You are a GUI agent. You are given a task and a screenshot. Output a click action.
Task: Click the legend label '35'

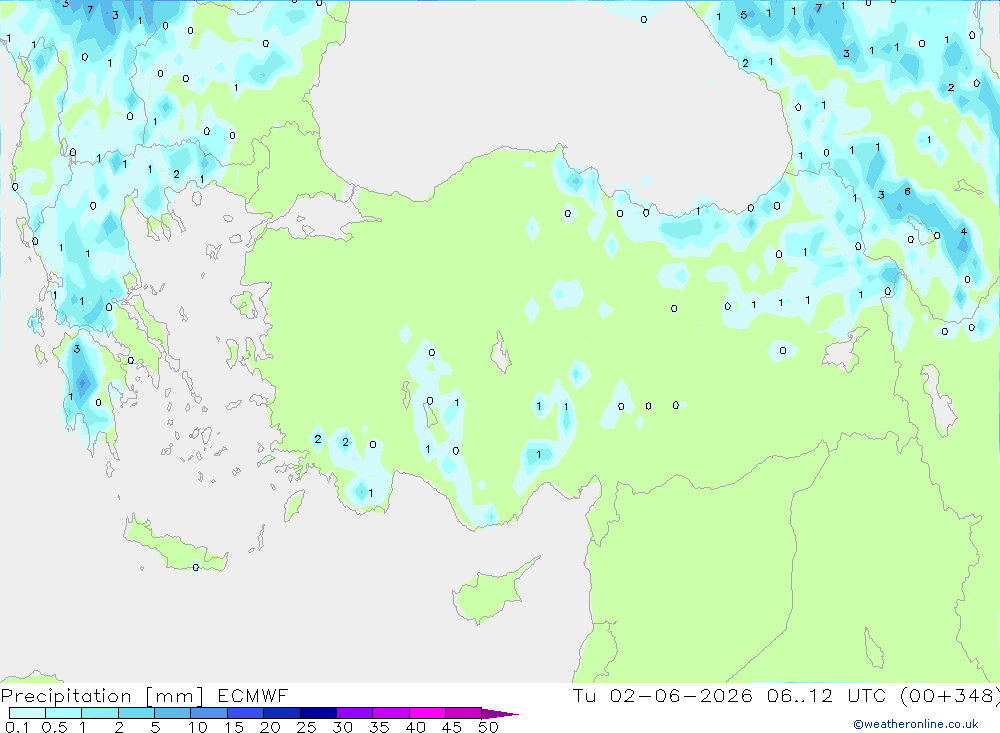379,727
